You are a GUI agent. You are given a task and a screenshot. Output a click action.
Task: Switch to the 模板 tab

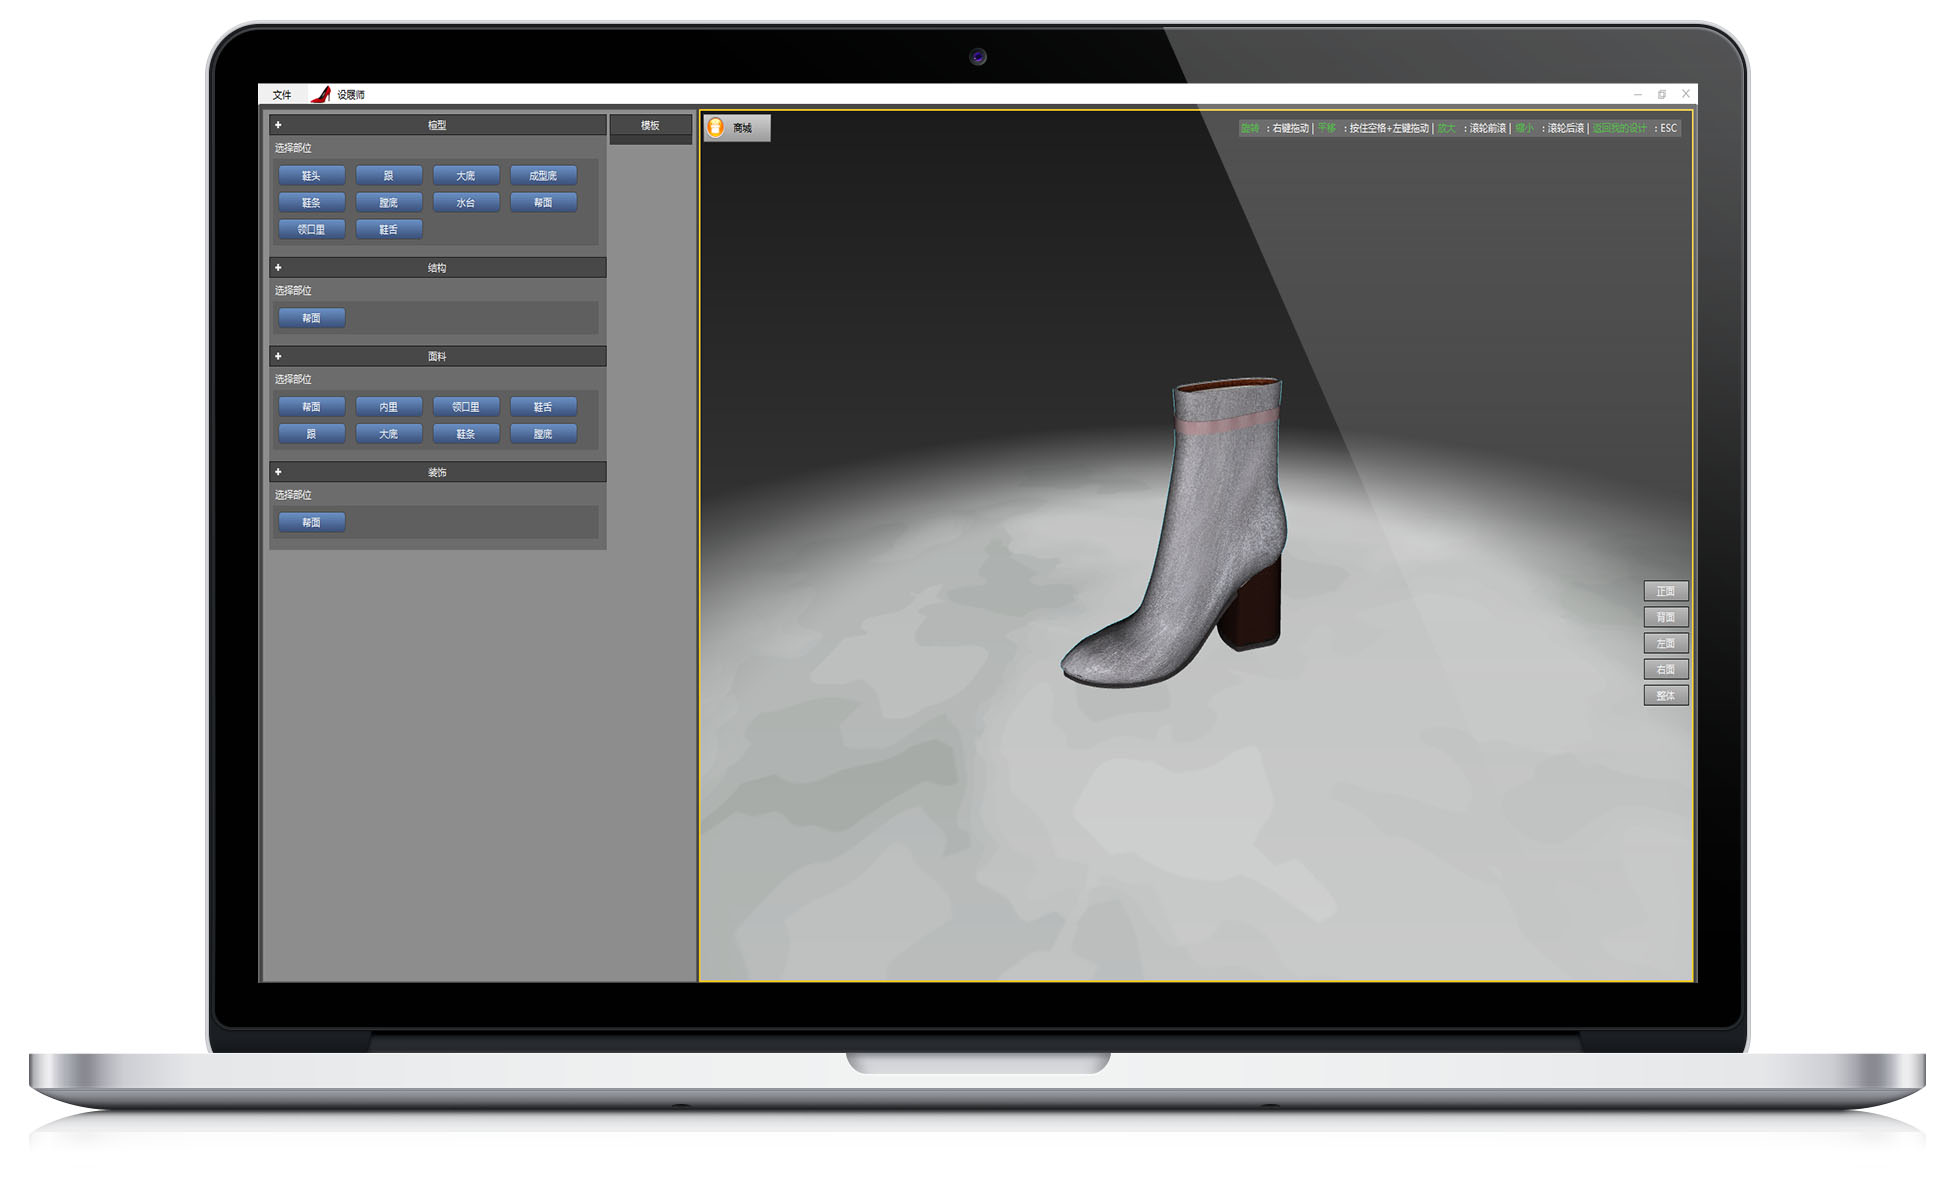click(650, 125)
